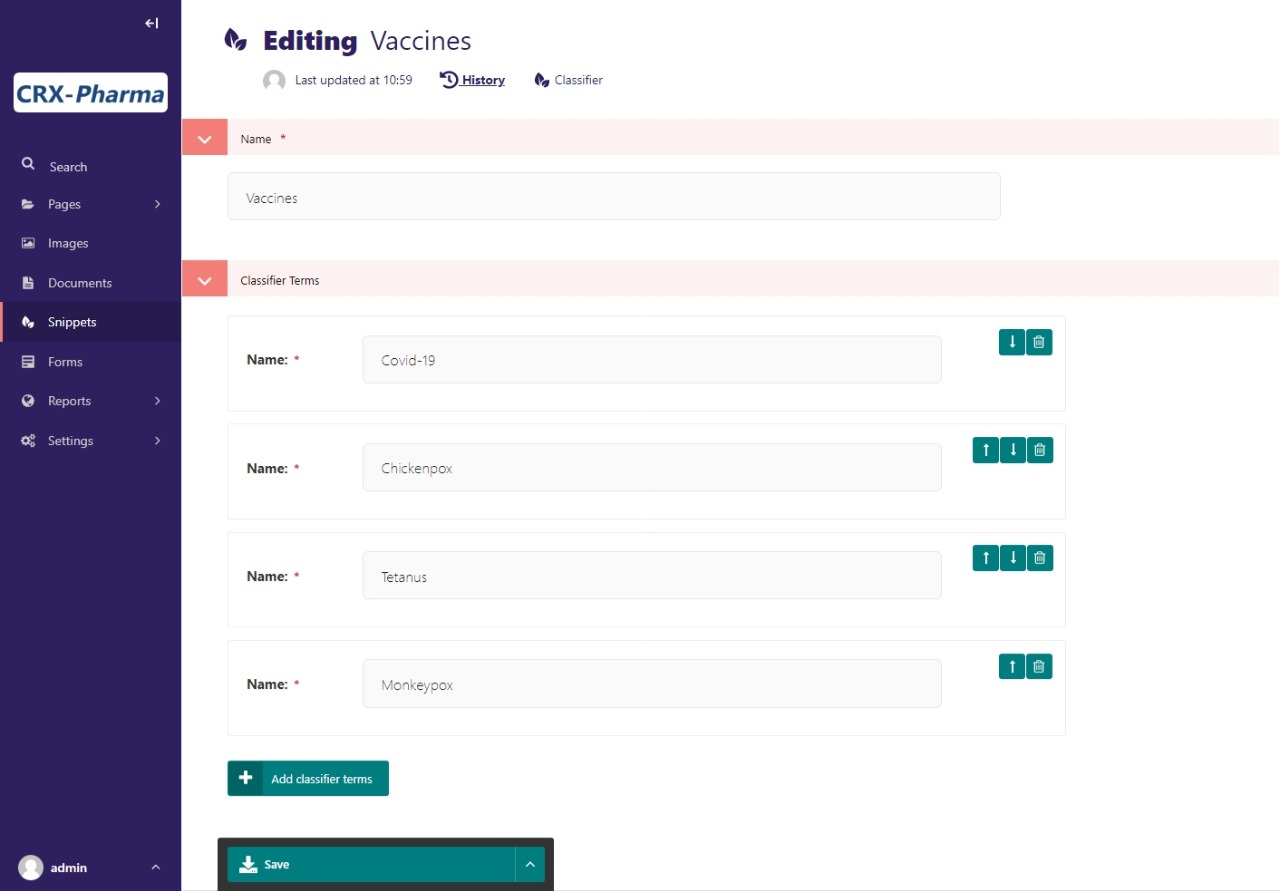Delete the Tetanus classifier term
The width and height of the screenshot is (1280, 891).
click(1039, 558)
